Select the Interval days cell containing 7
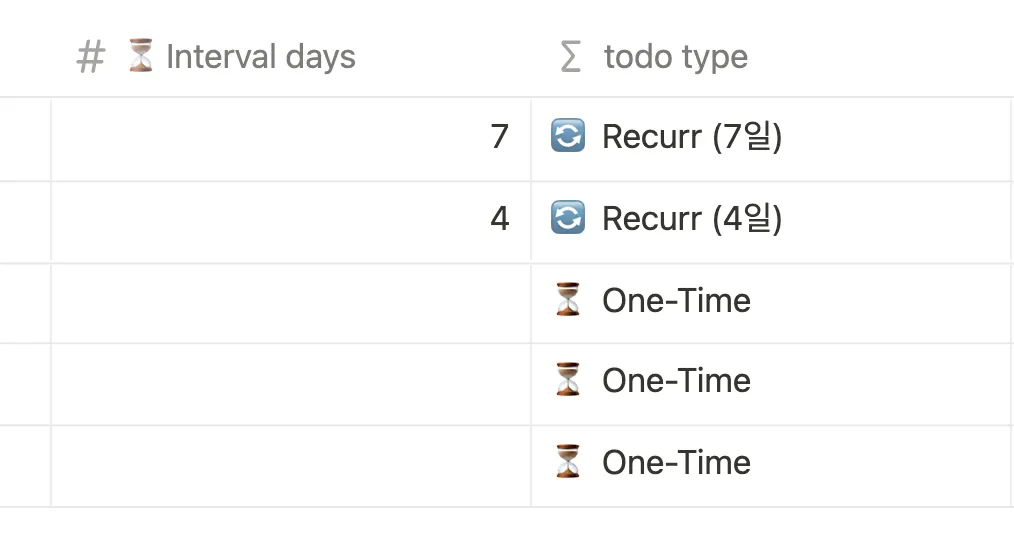 (x=290, y=137)
